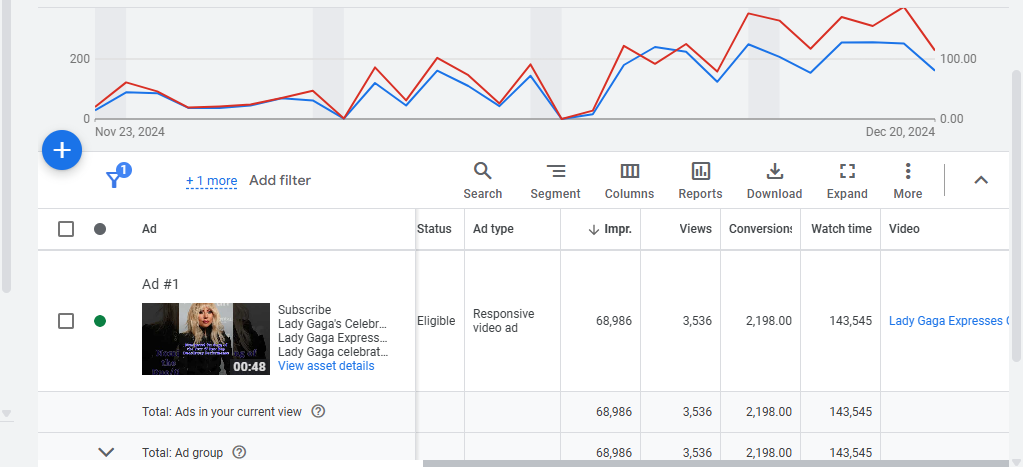Click Ad #1 conversions value 2,198.00

tap(769, 321)
